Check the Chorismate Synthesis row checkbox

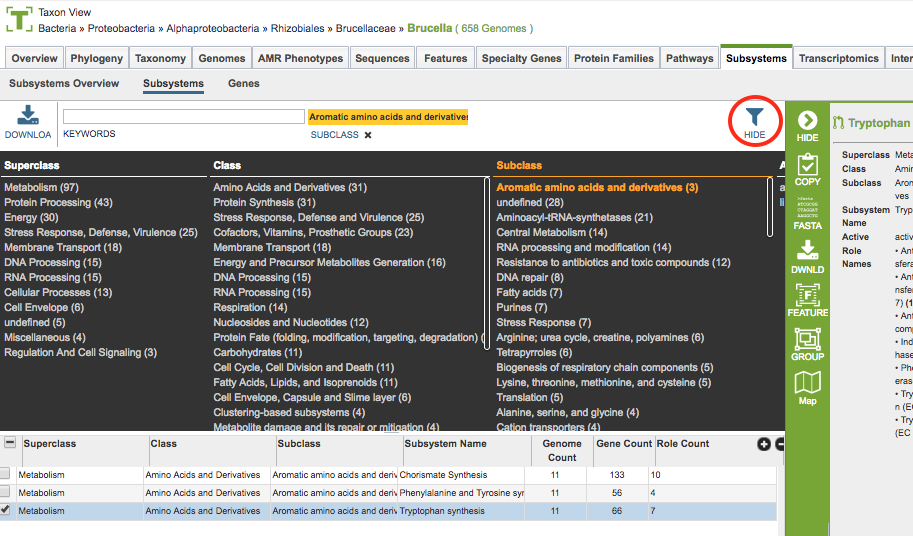click(x=5, y=474)
